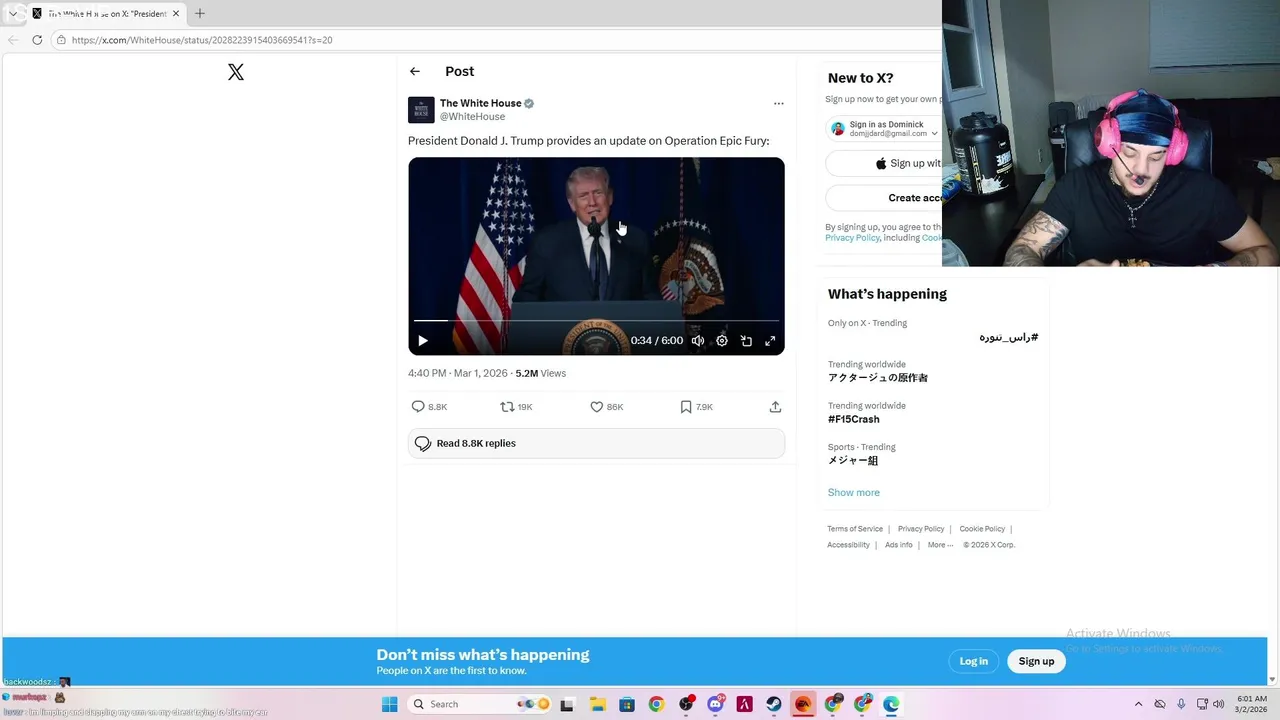Click the Create account button

(884, 198)
